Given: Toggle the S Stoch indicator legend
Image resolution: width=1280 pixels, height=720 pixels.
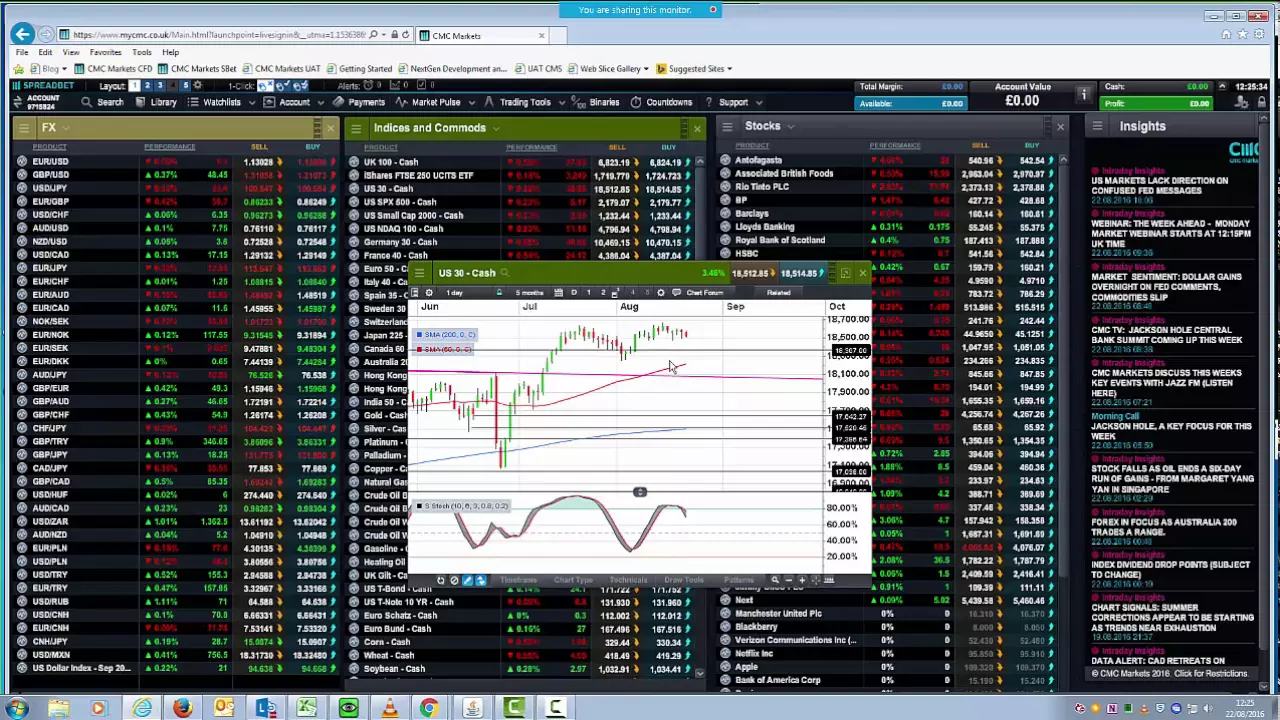Looking at the screenshot, I should coord(462,506).
